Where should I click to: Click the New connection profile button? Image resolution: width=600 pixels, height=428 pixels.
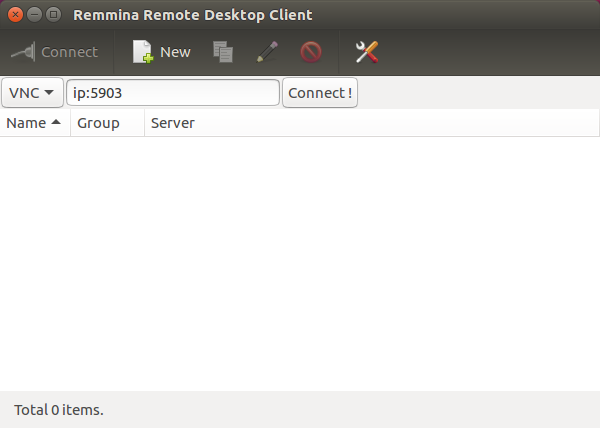click(x=161, y=52)
